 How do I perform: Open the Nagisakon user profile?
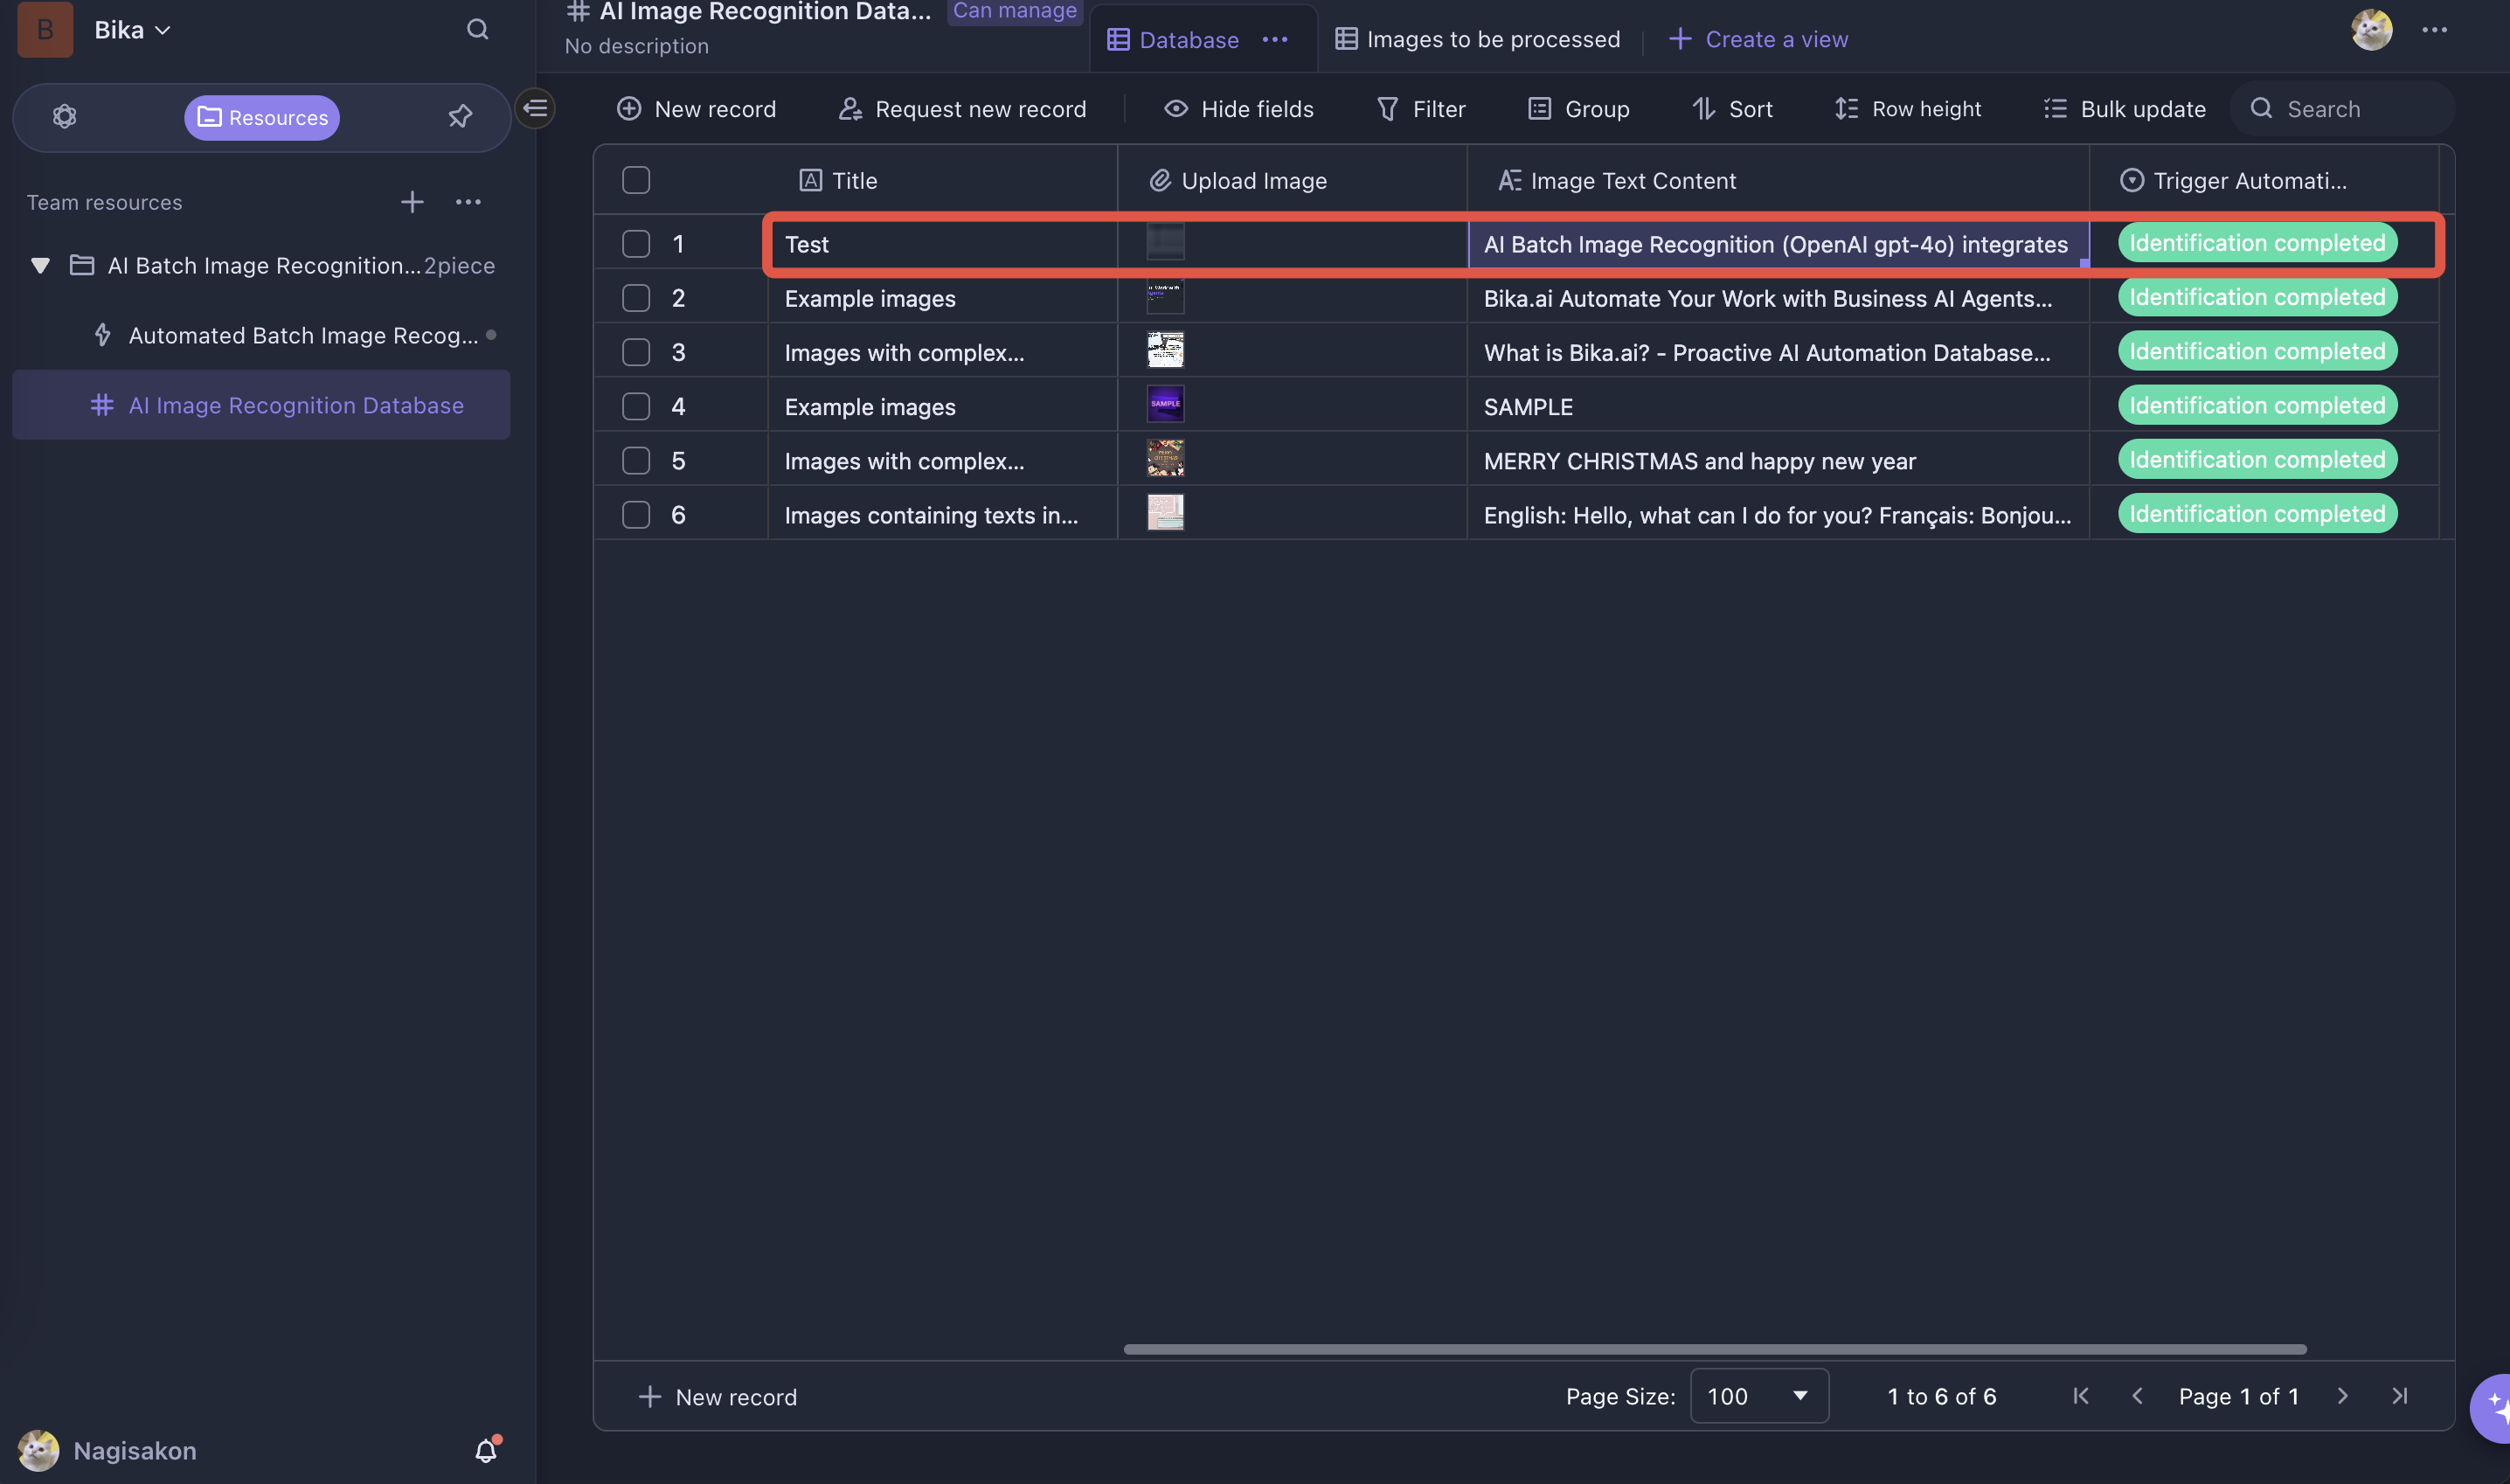108,1450
